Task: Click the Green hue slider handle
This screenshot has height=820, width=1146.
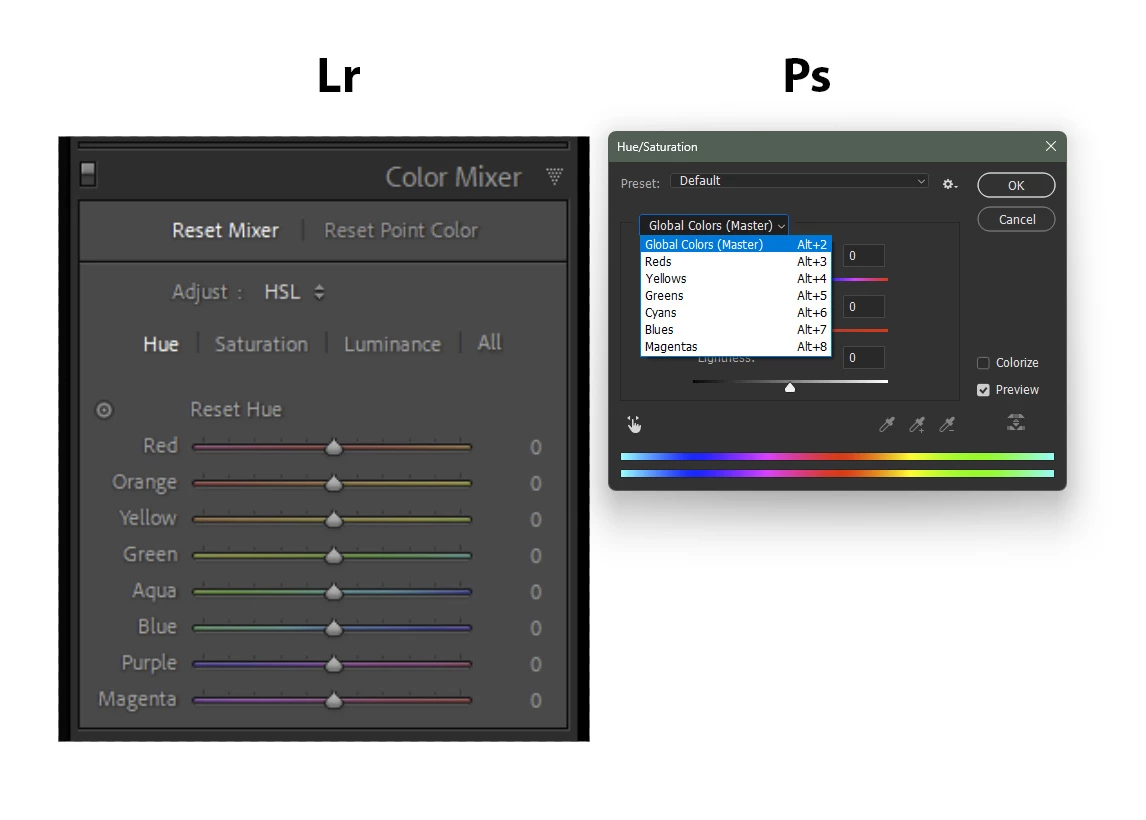Action: [x=334, y=555]
